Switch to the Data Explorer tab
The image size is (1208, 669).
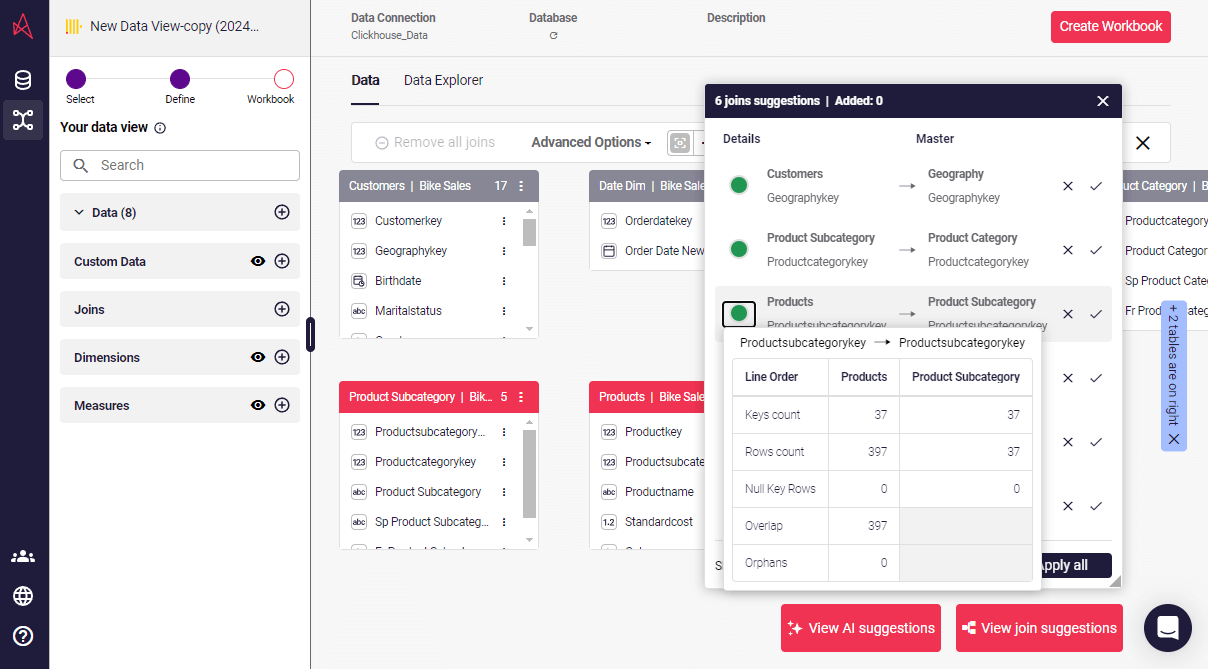pos(443,80)
